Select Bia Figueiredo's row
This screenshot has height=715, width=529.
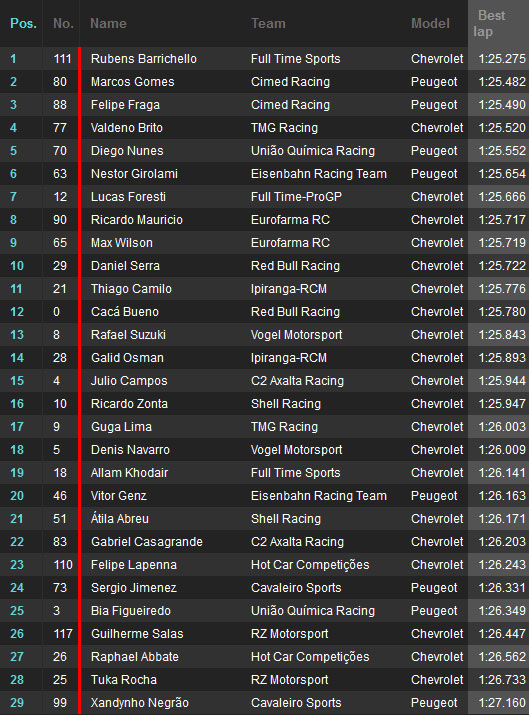click(x=264, y=611)
